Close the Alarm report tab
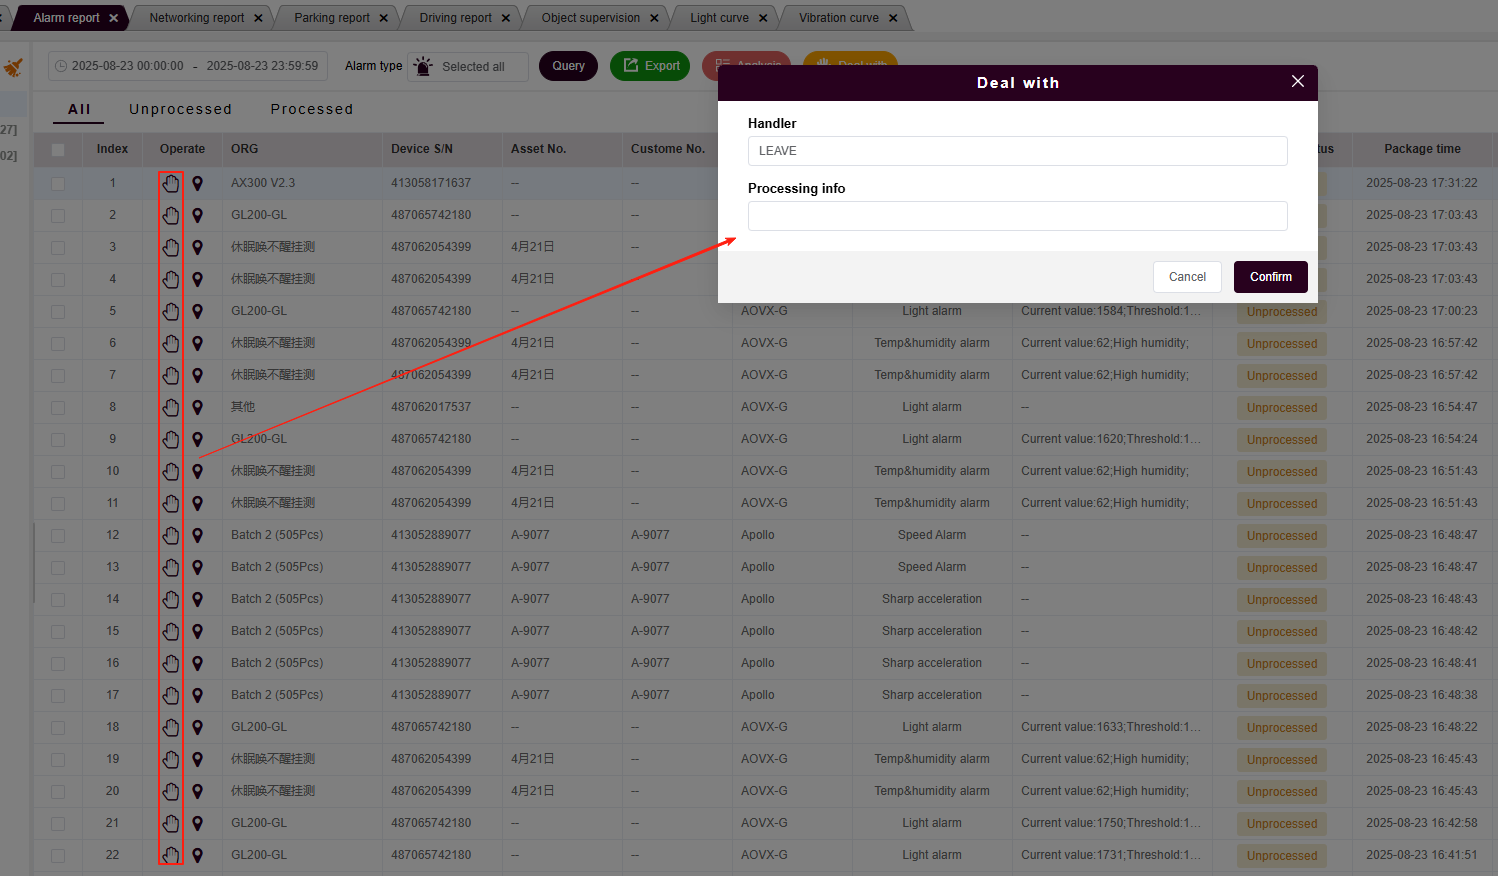 click(x=114, y=18)
